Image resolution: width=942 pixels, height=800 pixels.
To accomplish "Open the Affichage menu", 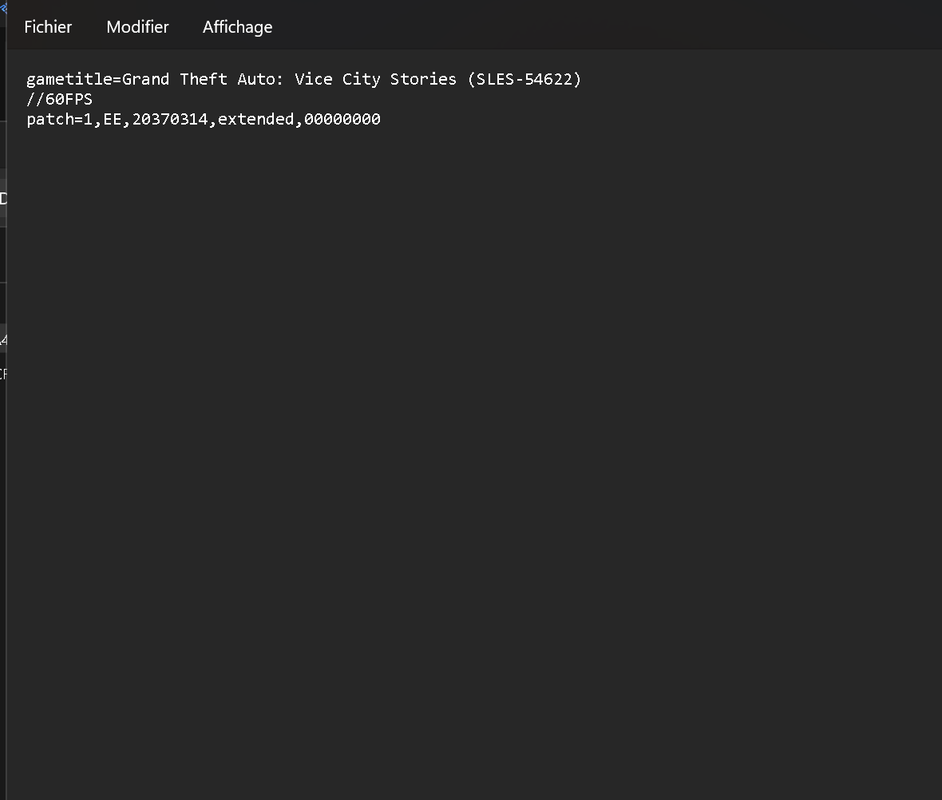I will pos(237,27).
